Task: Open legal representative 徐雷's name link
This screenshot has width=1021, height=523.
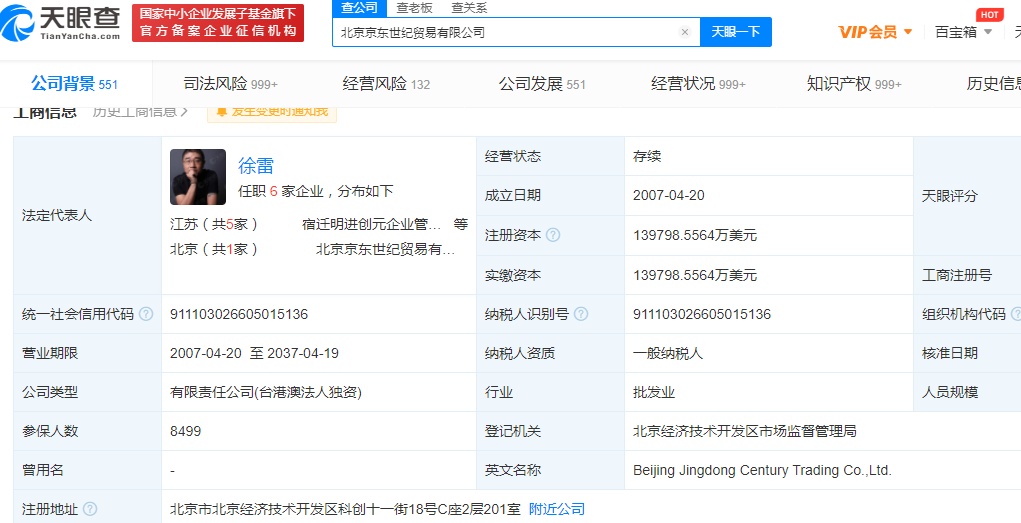Action: click(256, 165)
